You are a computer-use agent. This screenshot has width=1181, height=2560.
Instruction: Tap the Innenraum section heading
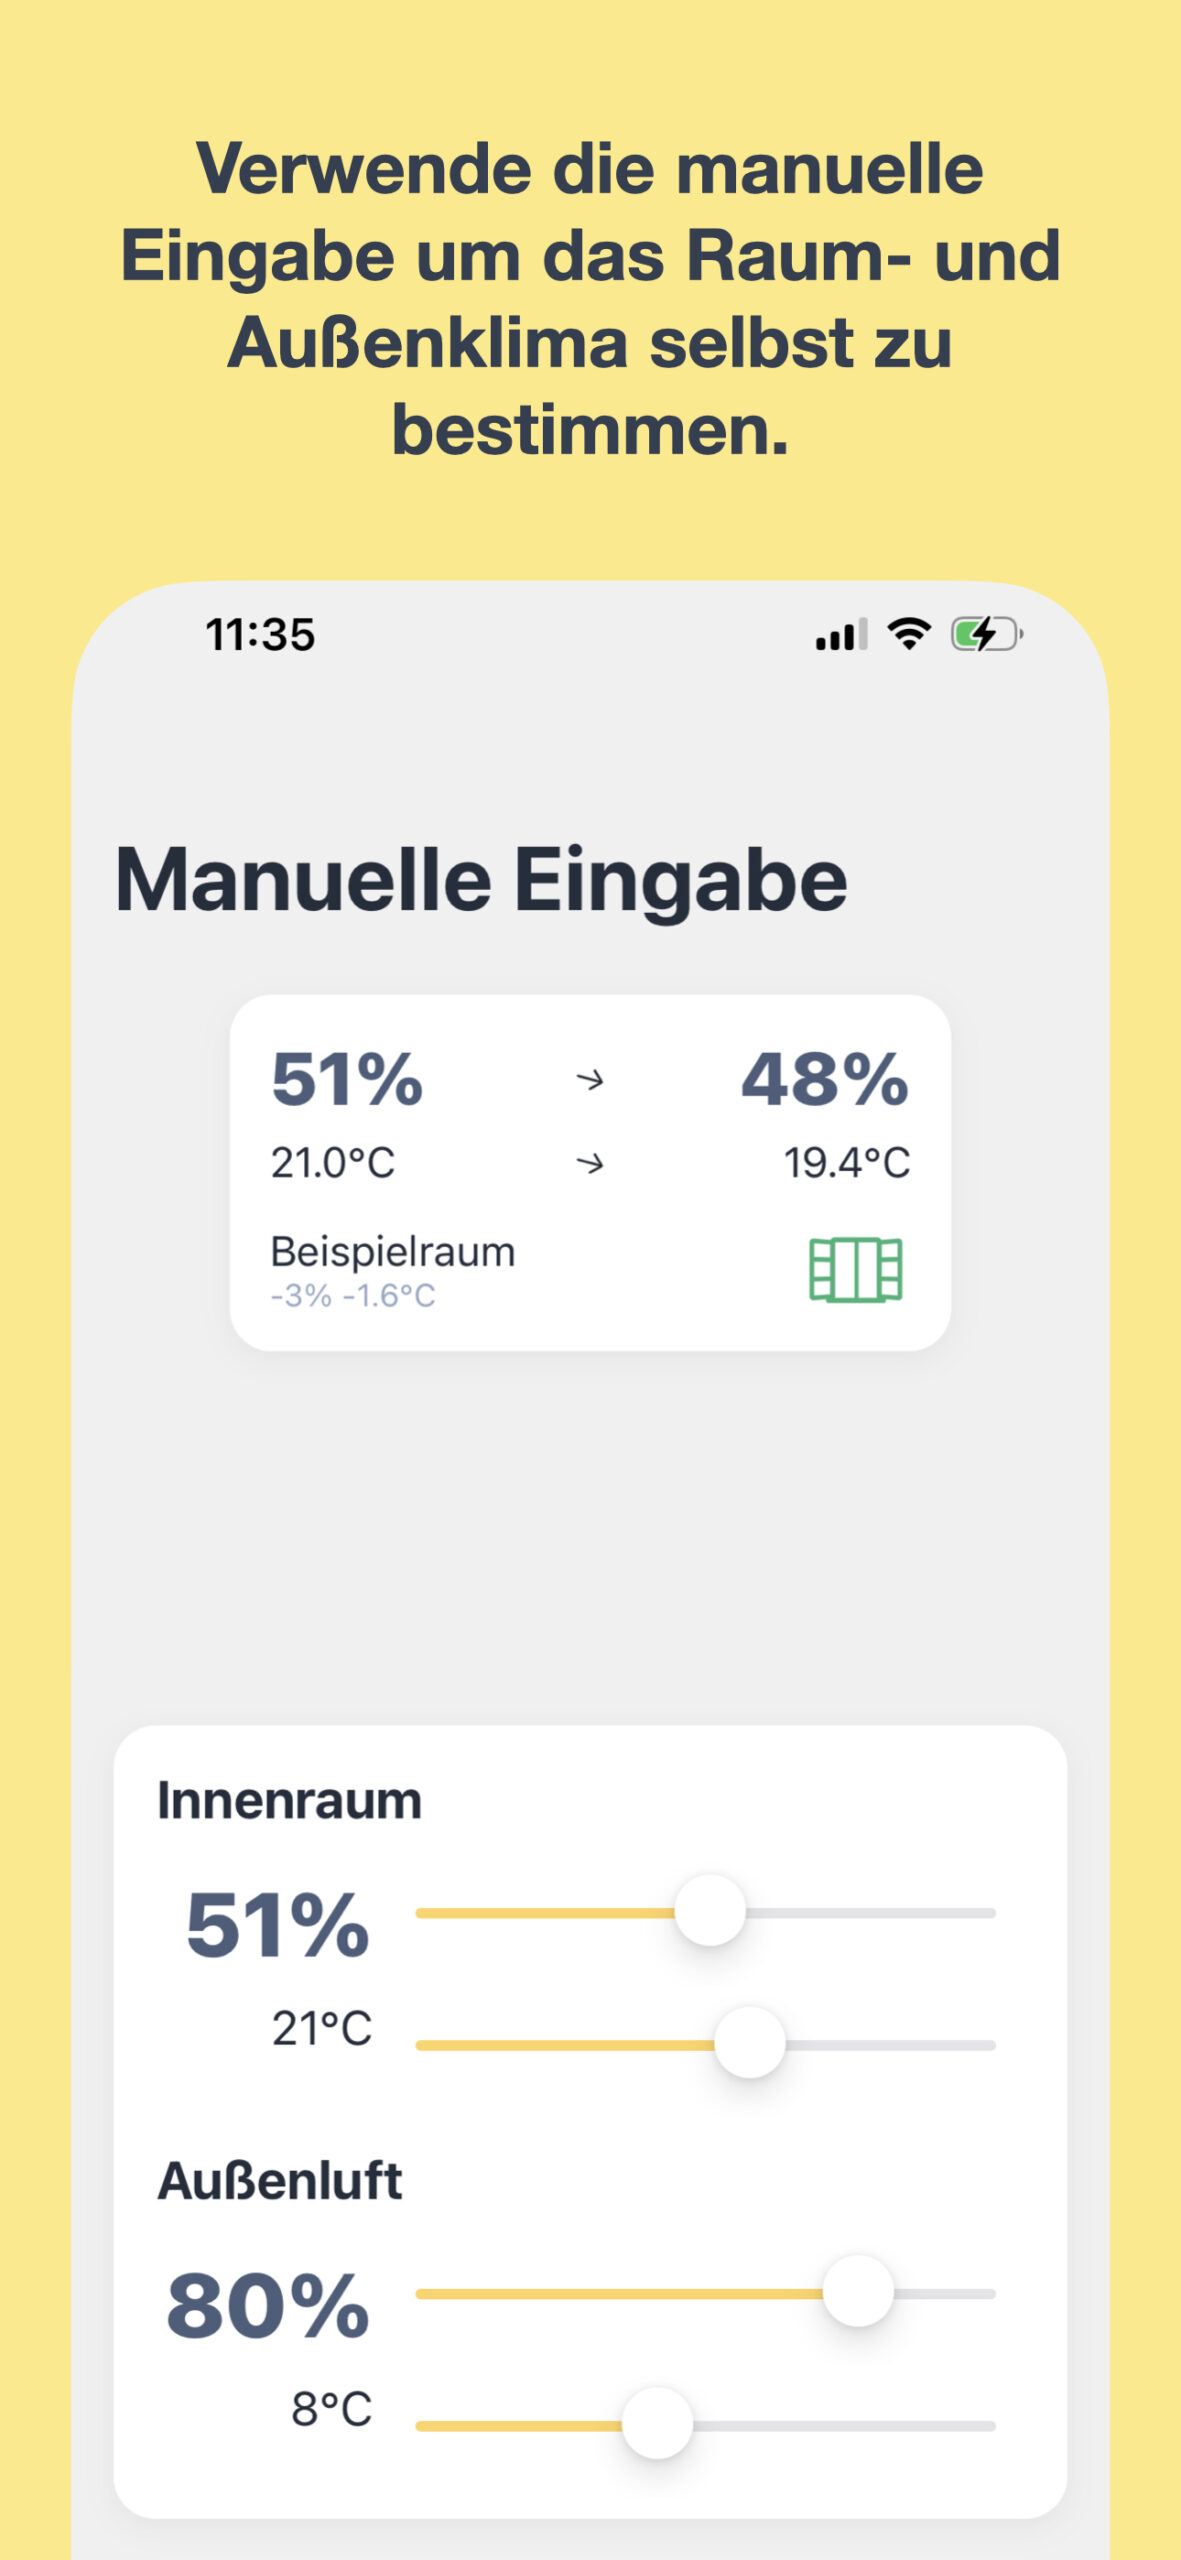(289, 1801)
